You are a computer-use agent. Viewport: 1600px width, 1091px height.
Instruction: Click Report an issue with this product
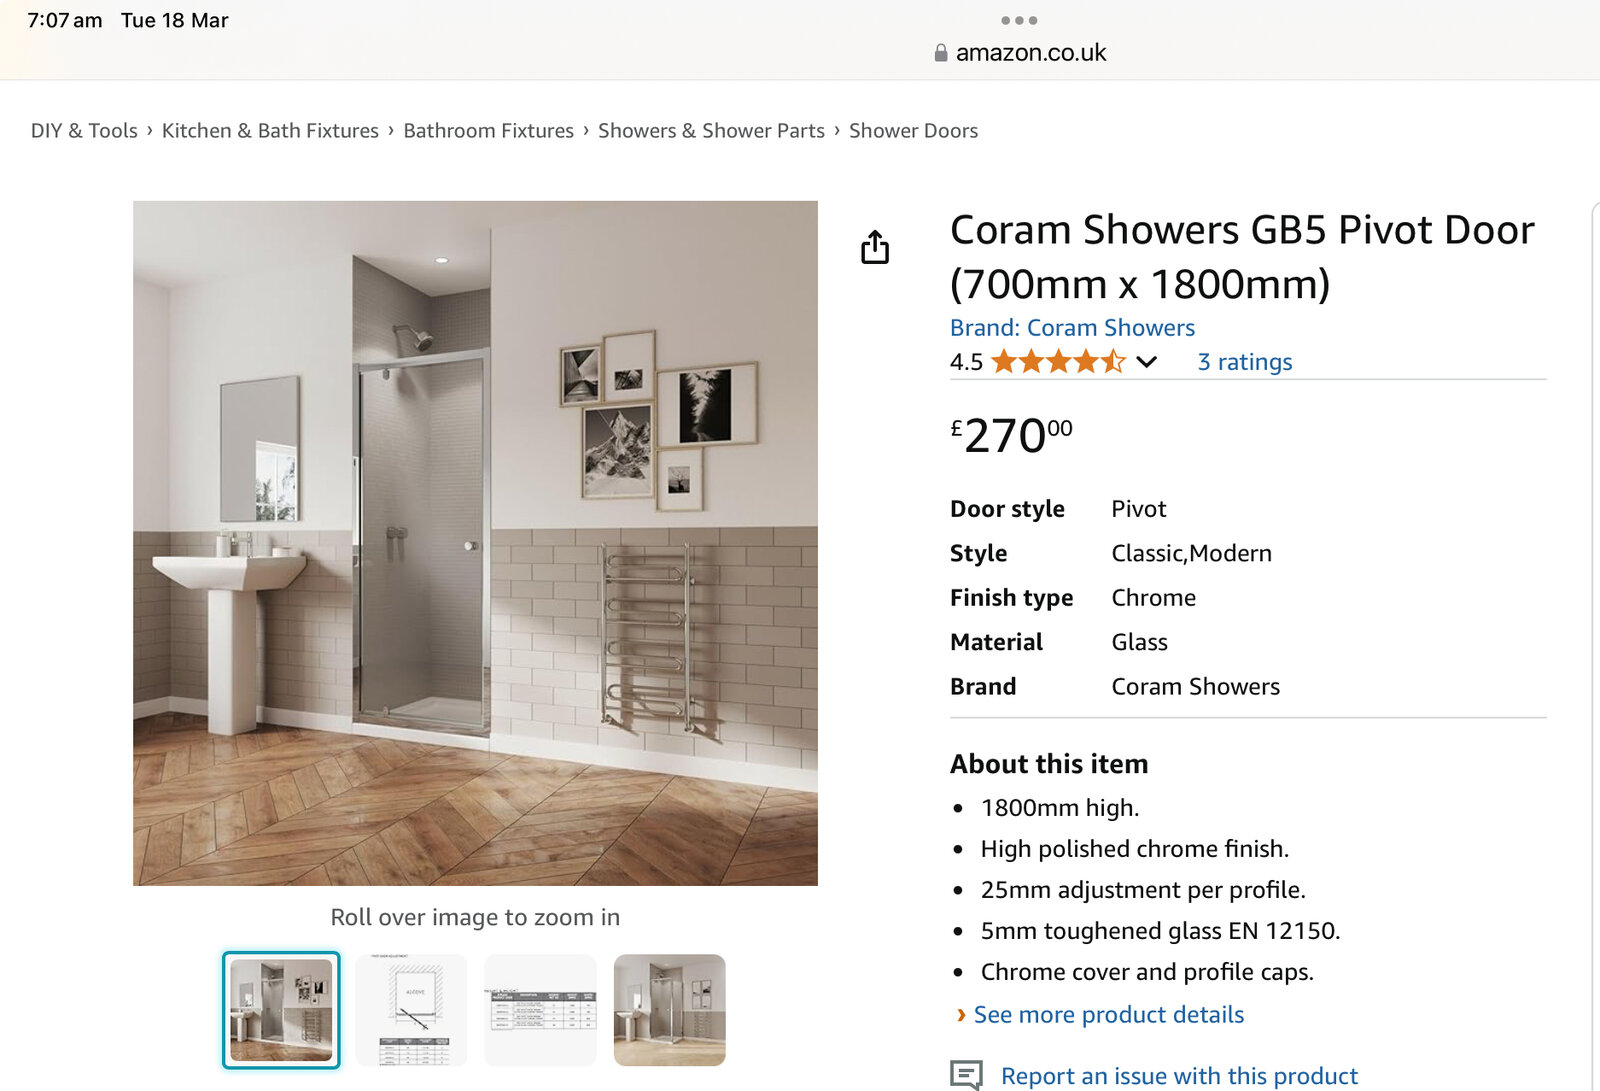(x=1179, y=1076)
